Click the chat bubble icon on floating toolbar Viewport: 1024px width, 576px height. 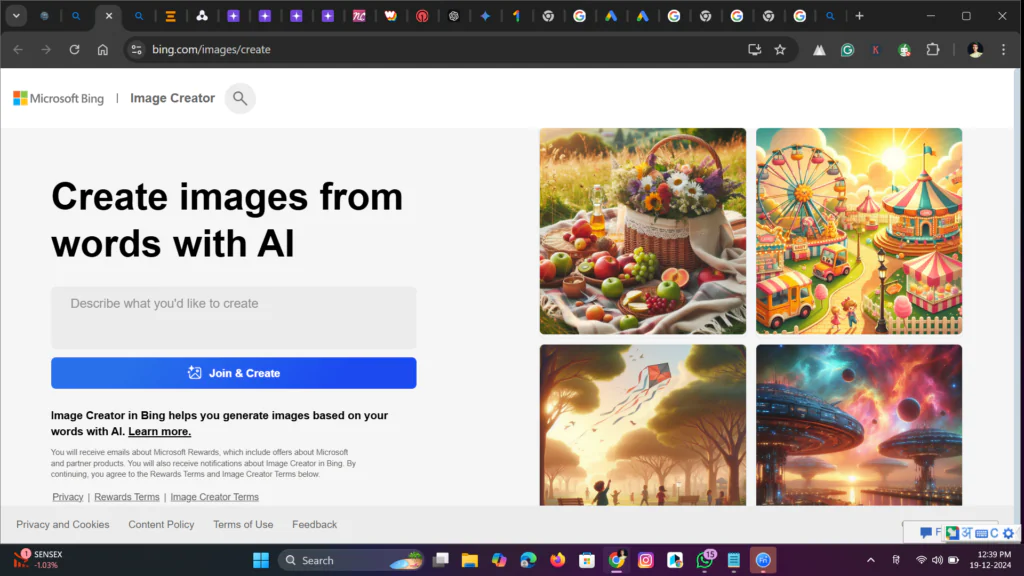click(925, 533)
